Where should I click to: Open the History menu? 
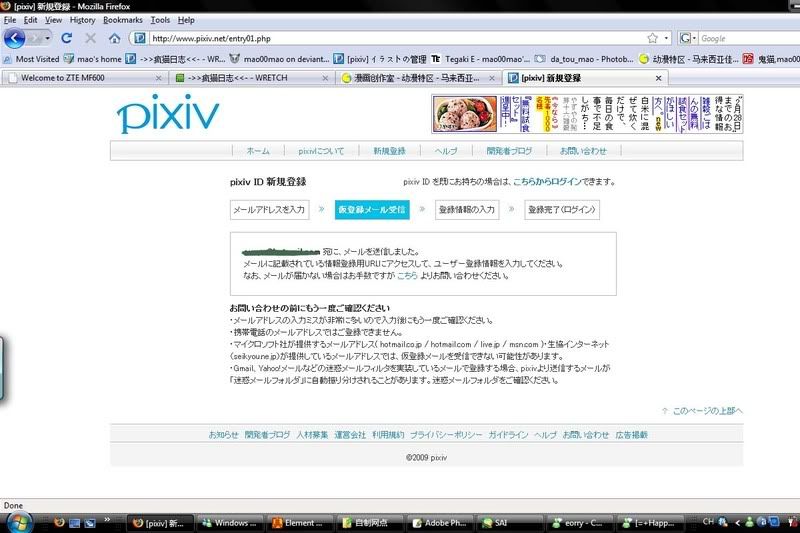[x=82, y=20]
